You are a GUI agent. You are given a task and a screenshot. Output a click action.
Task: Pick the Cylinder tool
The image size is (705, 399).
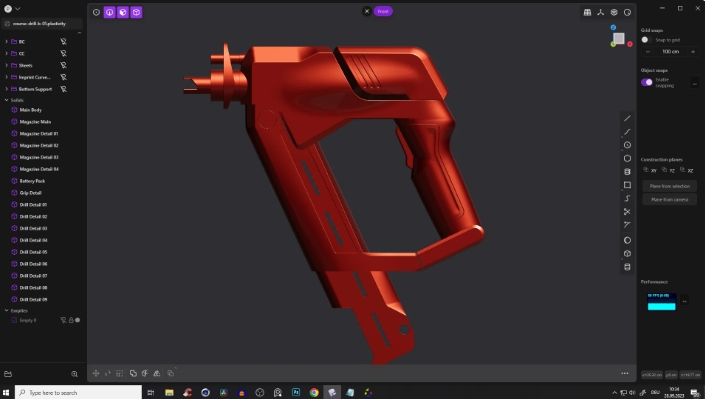coord(627,171)
